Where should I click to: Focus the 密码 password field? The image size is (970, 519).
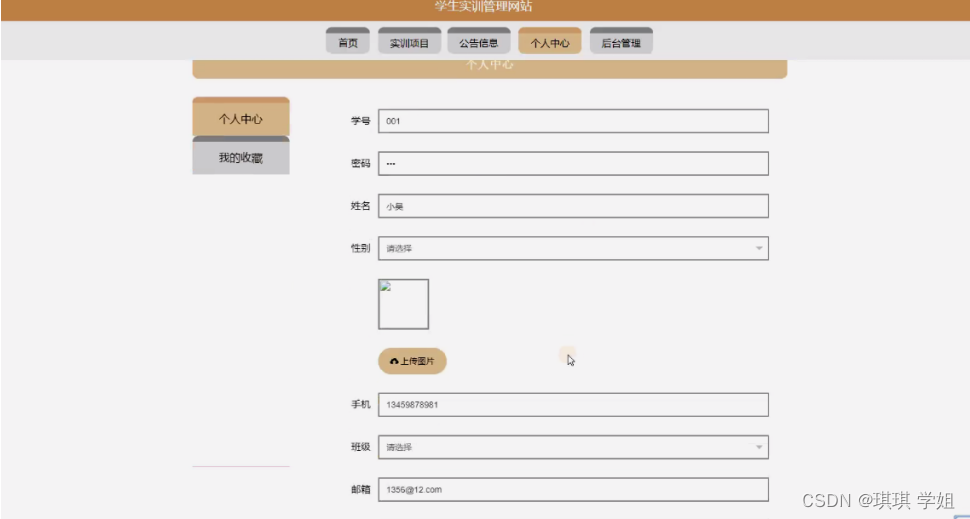pos(573,164)
